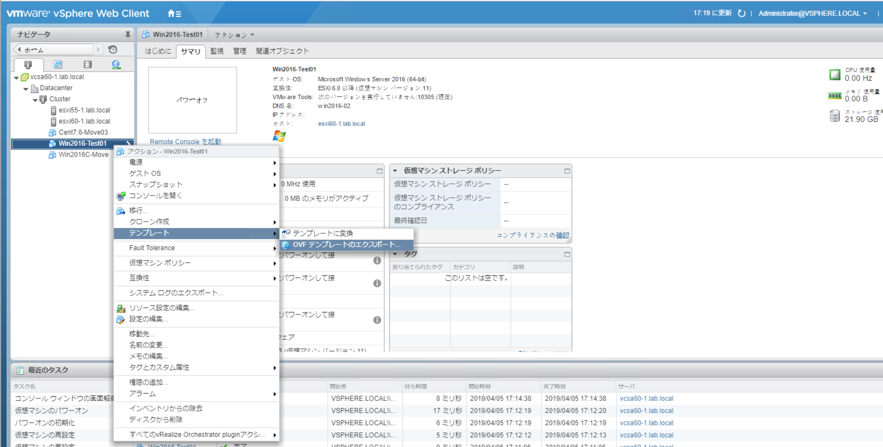The width and height of the screenshot is (883, 447).
Task: Open vRealize Orchestrator plugin actions submenu
Action: 197,435
